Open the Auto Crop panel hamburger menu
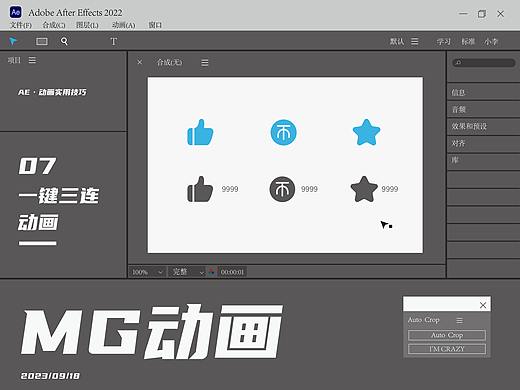The image size is (520, 390). coord(460,320)
